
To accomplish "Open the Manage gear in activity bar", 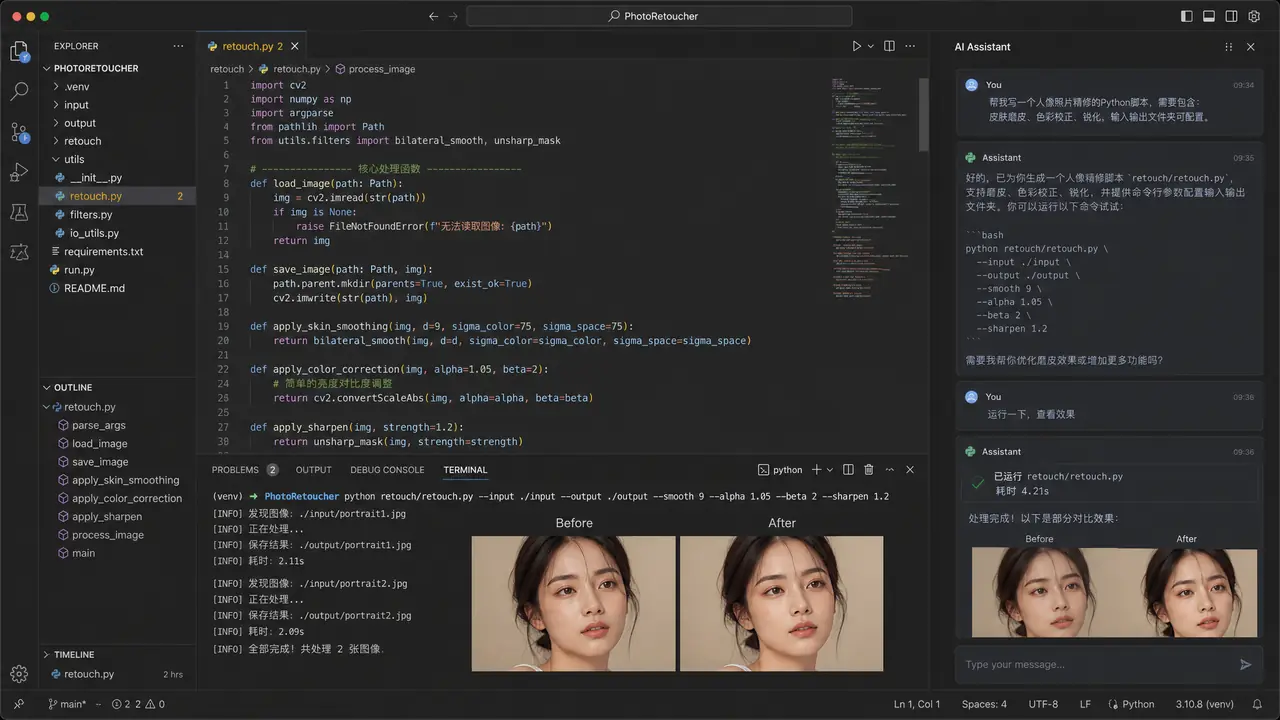I will click(19, 674).
